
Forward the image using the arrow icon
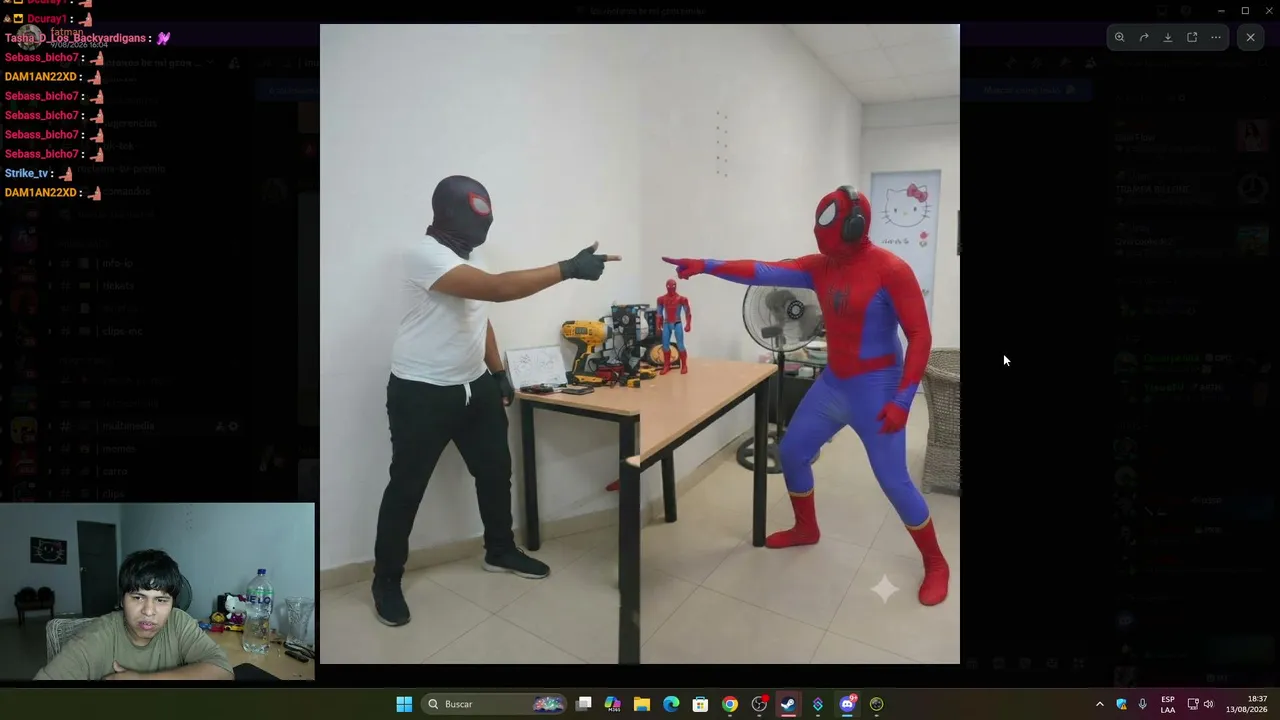coord(1144,38)
